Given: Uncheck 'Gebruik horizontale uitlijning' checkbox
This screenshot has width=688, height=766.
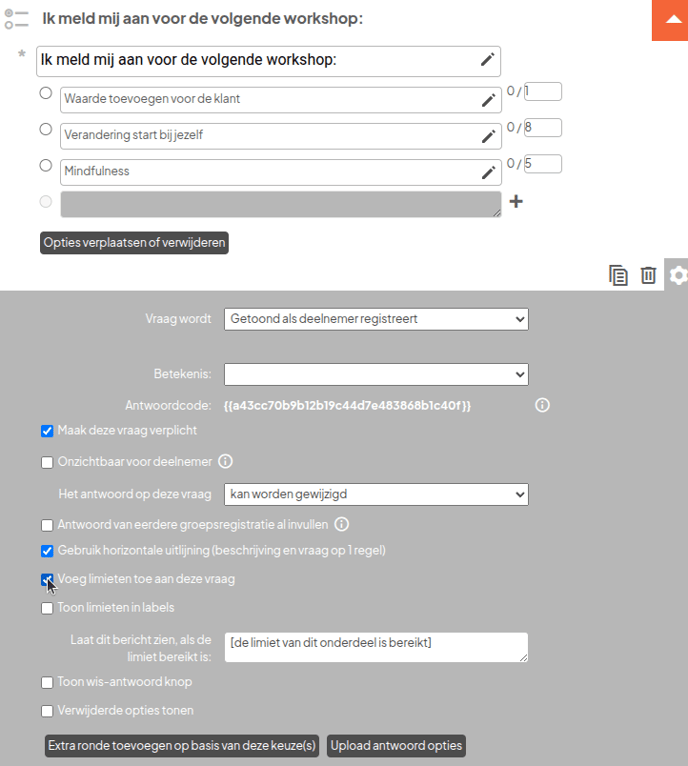Looking at the screenshot, I should click(x=47, y=551).
